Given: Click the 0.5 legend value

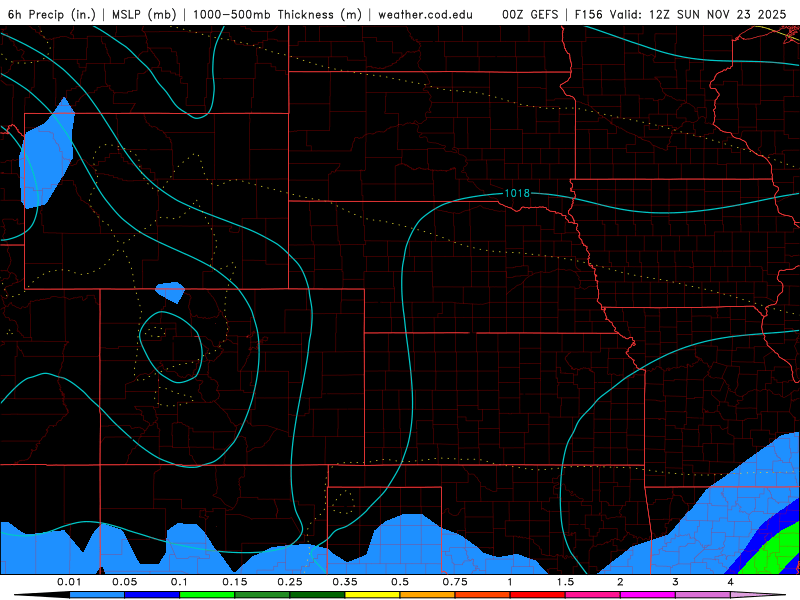Looking at the screenshot, I should [400, 582].
